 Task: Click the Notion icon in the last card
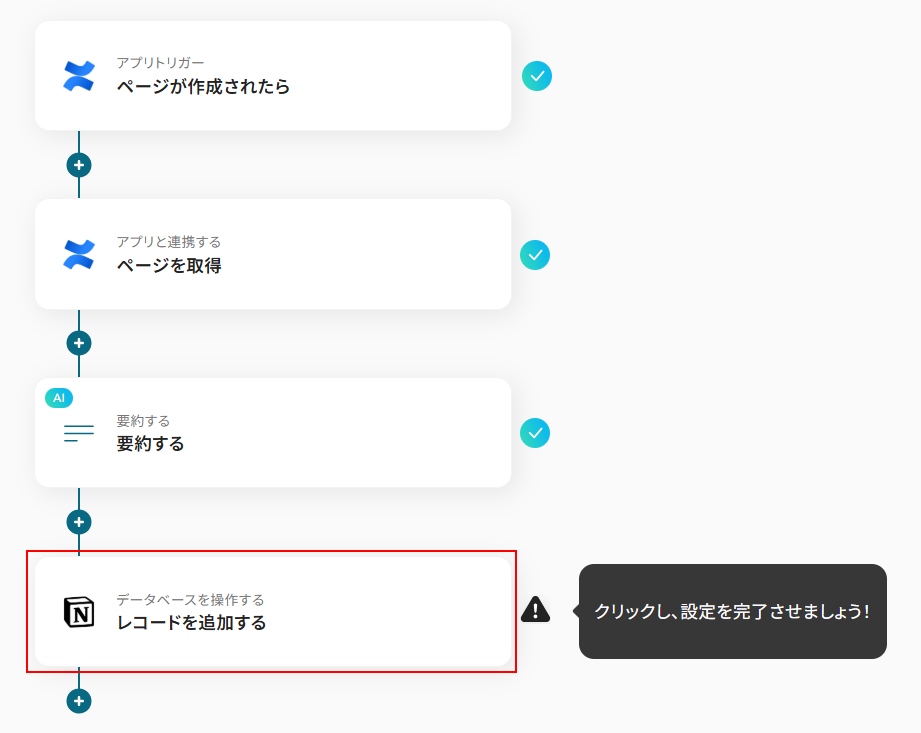(79, 612)
